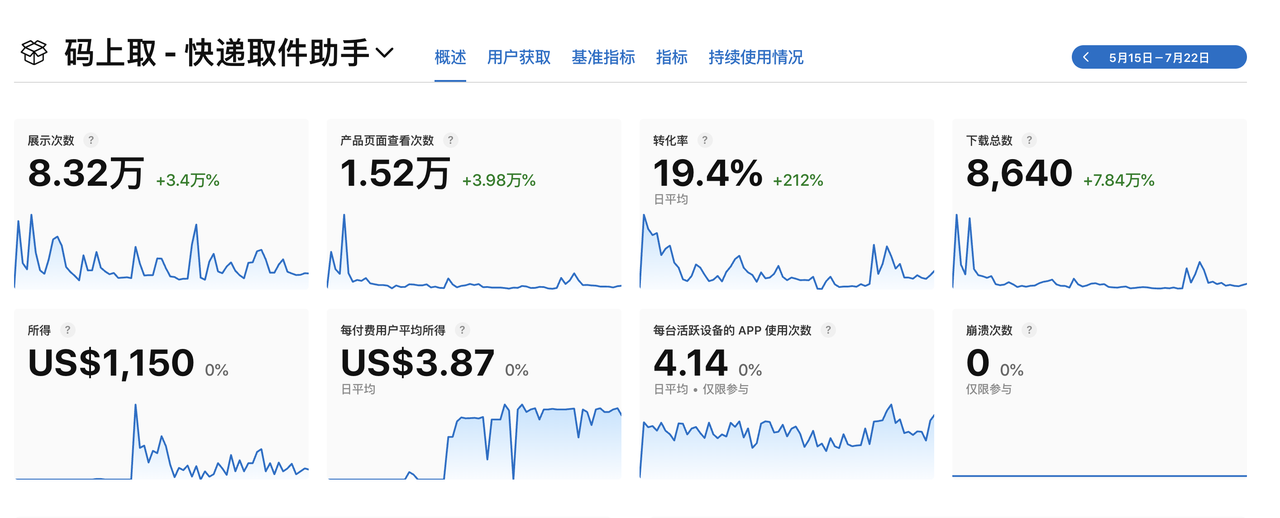Click the +212% change indicator
1280x518 pixels.
[x=798, y=180]
